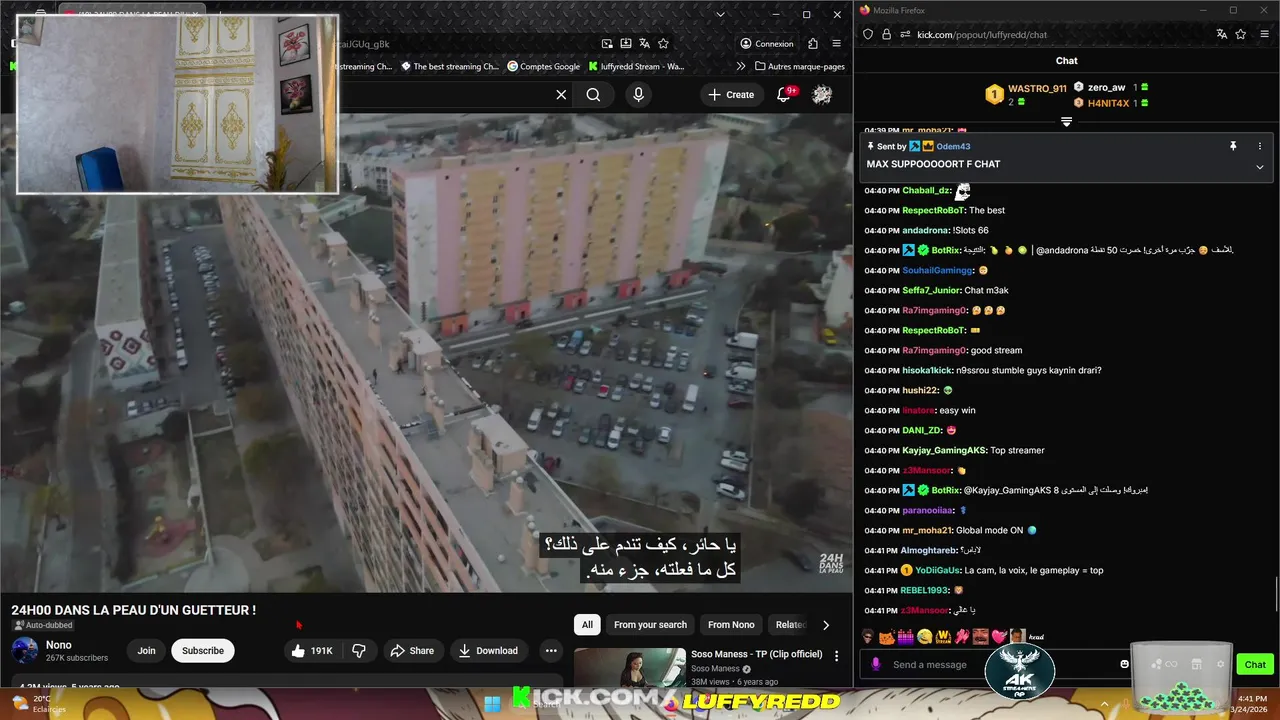
Task: Open The best streaming Ch... bookmark
Action: click(450, 67)
